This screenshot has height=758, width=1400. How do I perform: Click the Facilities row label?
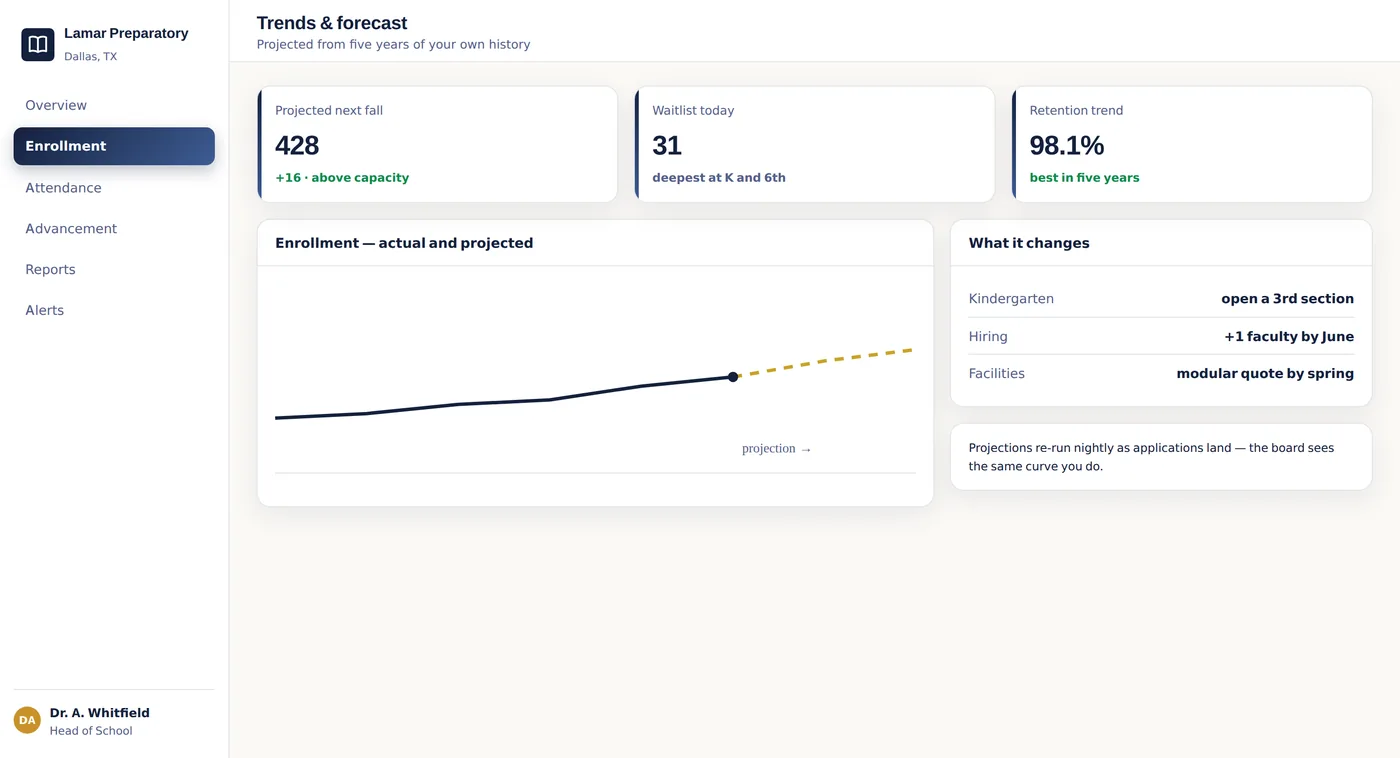996,374
